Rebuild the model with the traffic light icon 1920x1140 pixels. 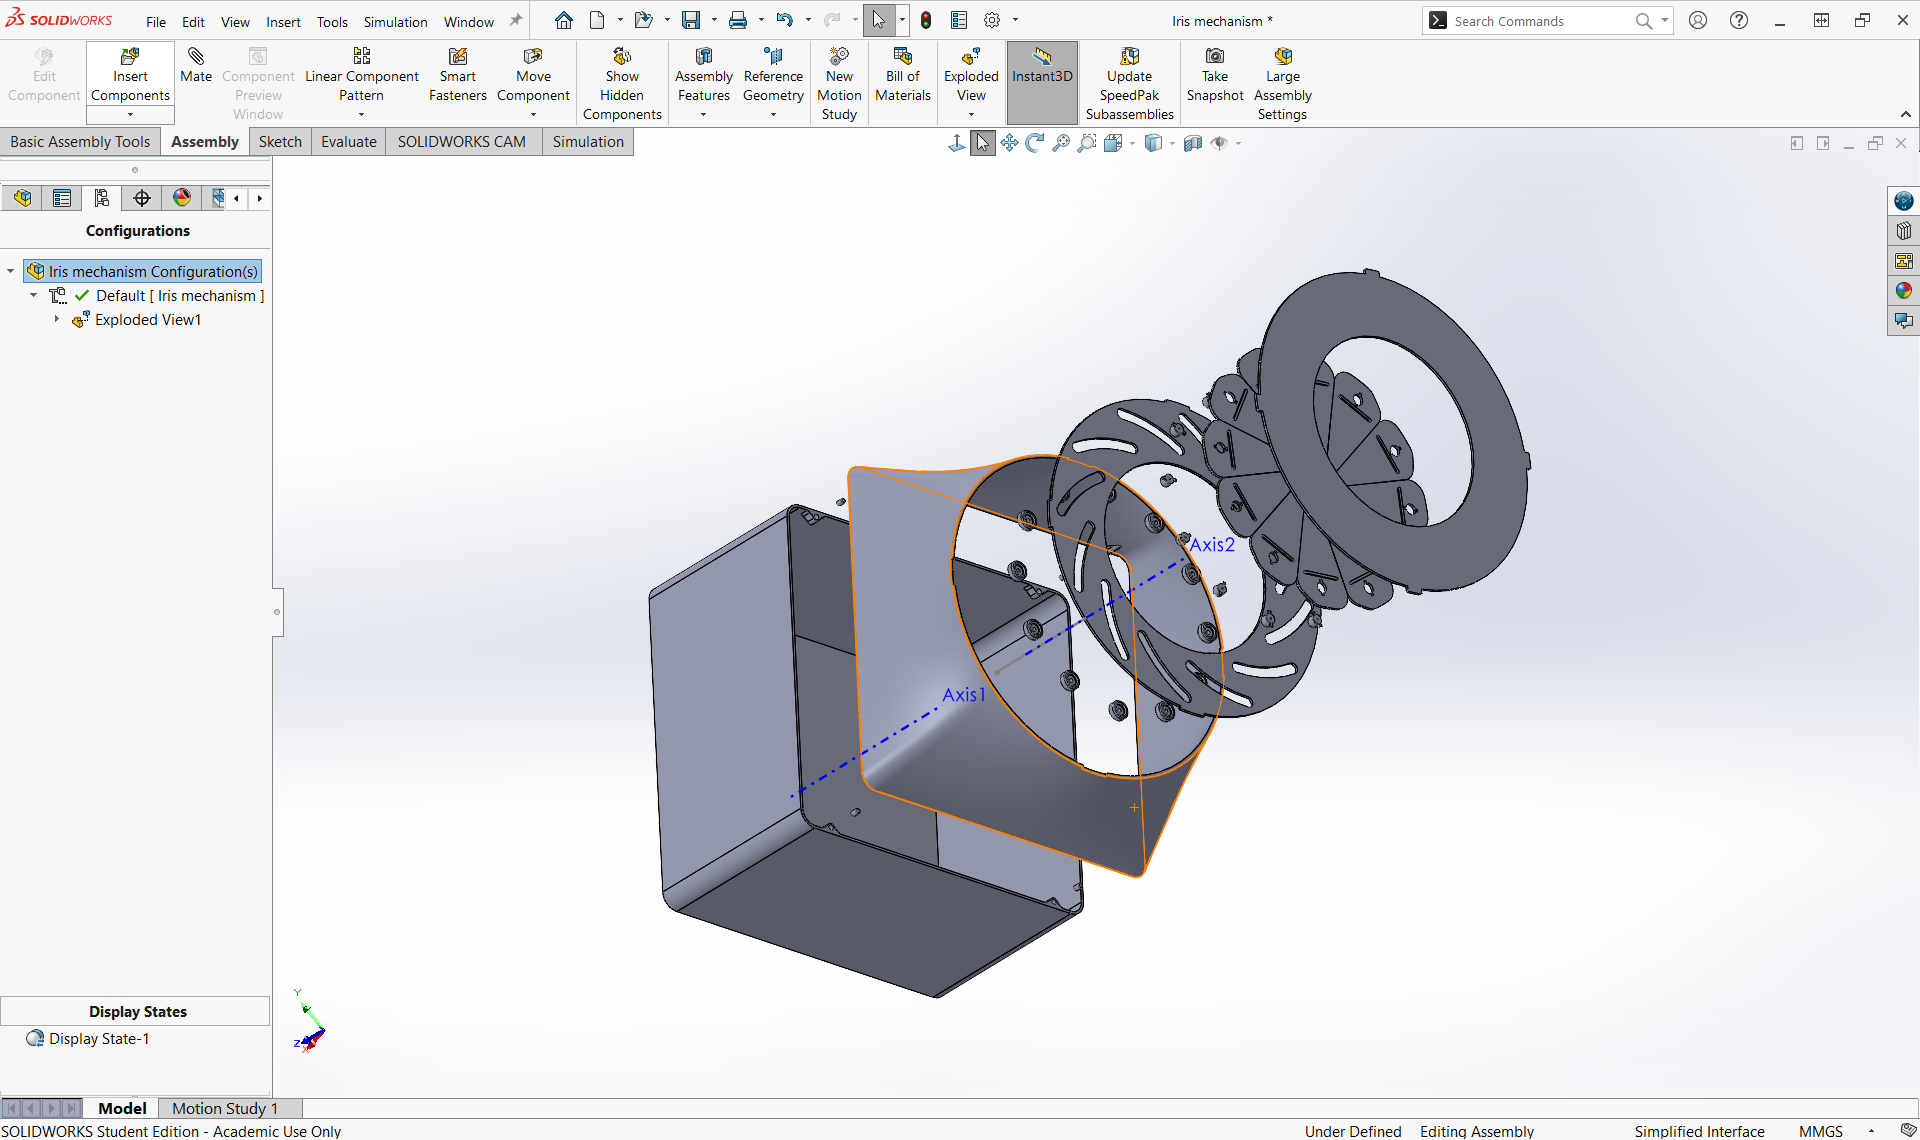tap(926, 20)
